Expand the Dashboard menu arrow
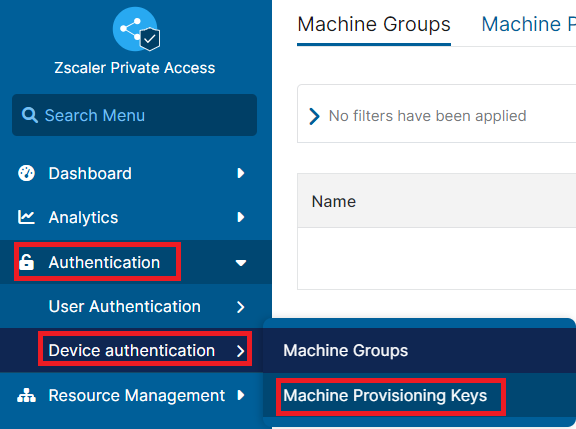 [241, 173]
